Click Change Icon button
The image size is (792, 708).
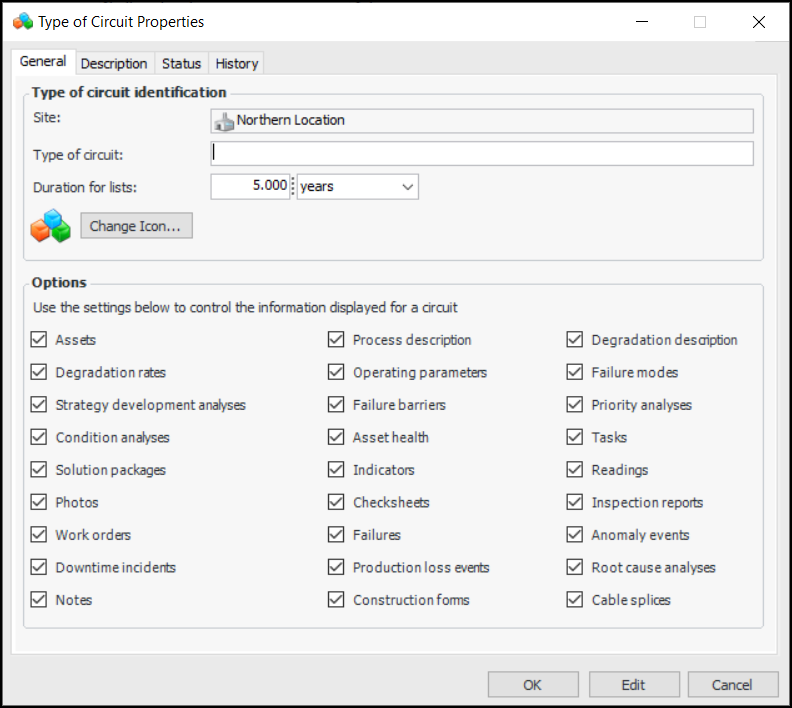coord(136,226)
